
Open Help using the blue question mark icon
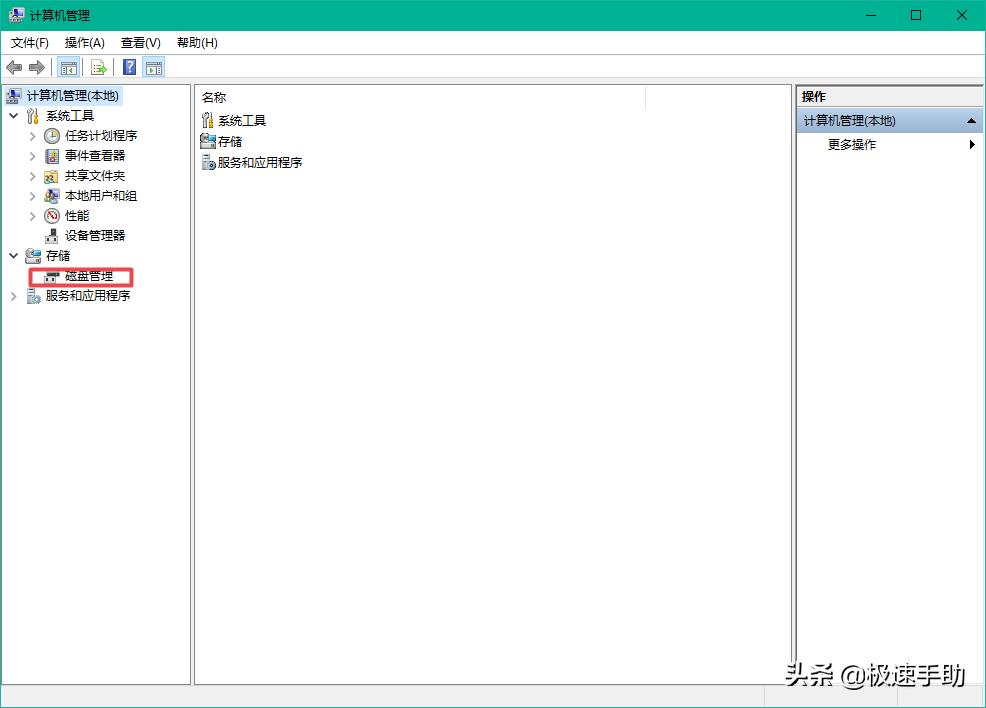point(126,66)
